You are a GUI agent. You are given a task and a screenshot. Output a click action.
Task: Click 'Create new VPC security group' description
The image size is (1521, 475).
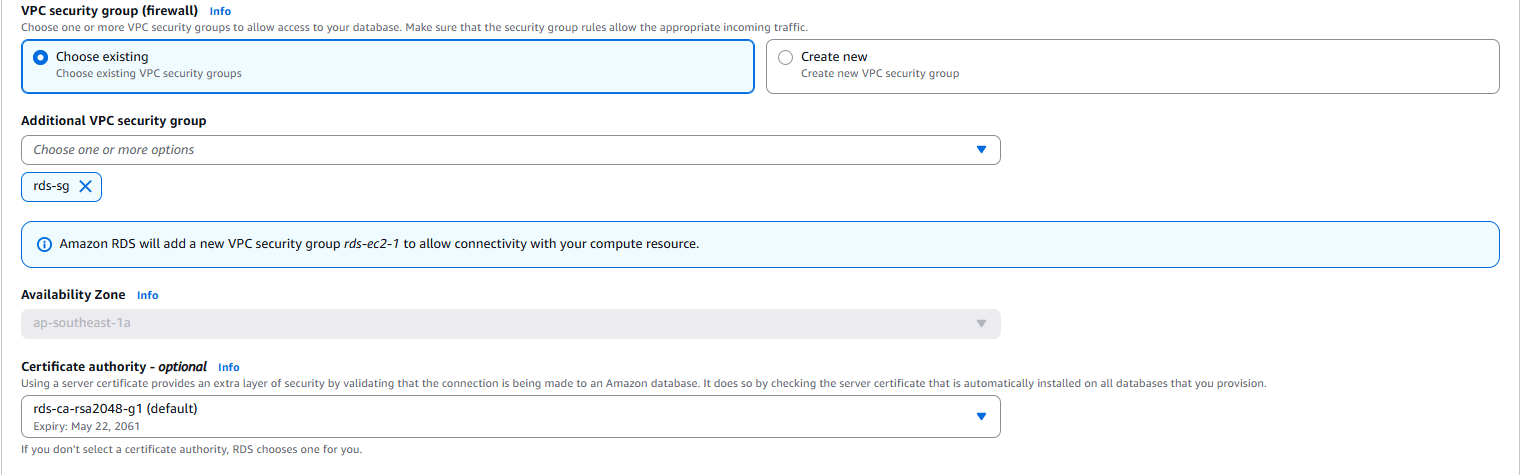[x=880, y=73]
